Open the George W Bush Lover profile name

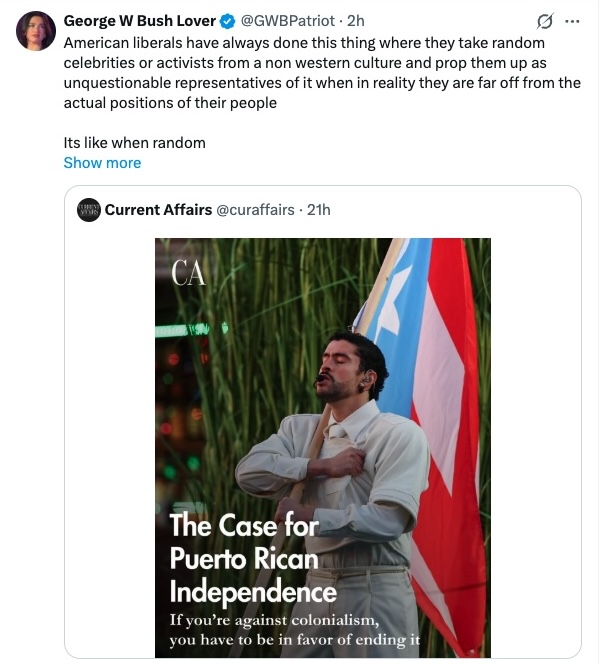point(139,21)
